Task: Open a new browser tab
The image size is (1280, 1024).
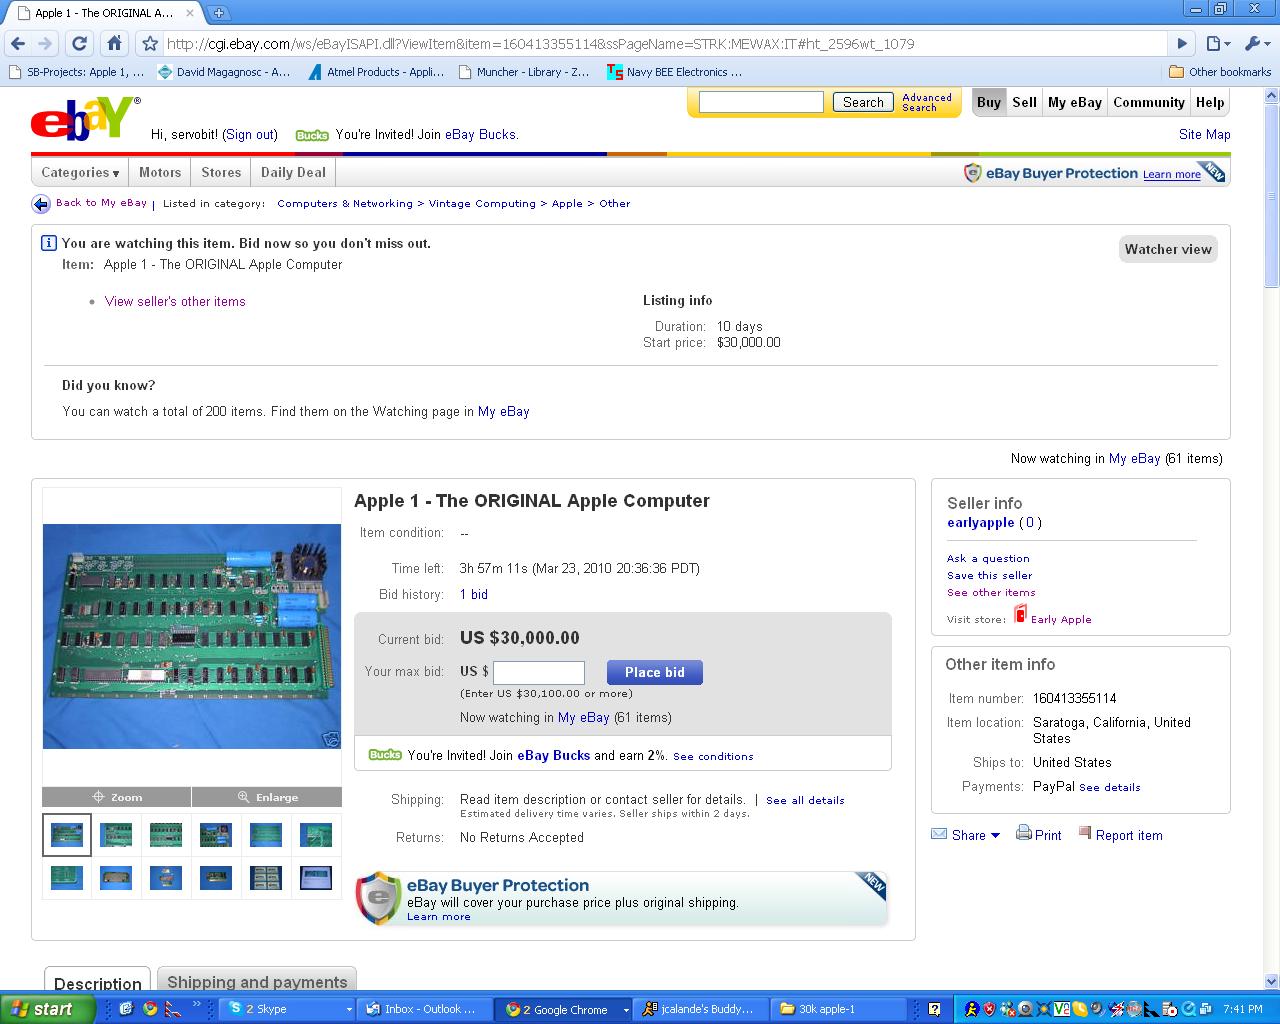Action: (x=218, y=13)
